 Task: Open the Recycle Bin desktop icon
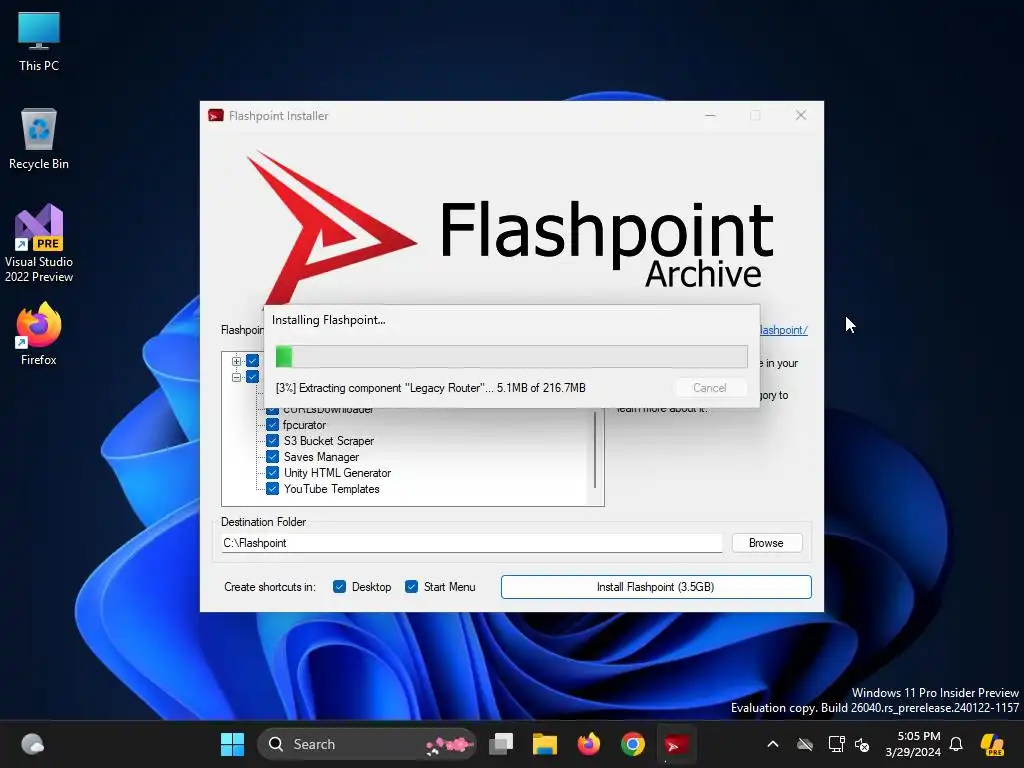click(x=39, y=139)
